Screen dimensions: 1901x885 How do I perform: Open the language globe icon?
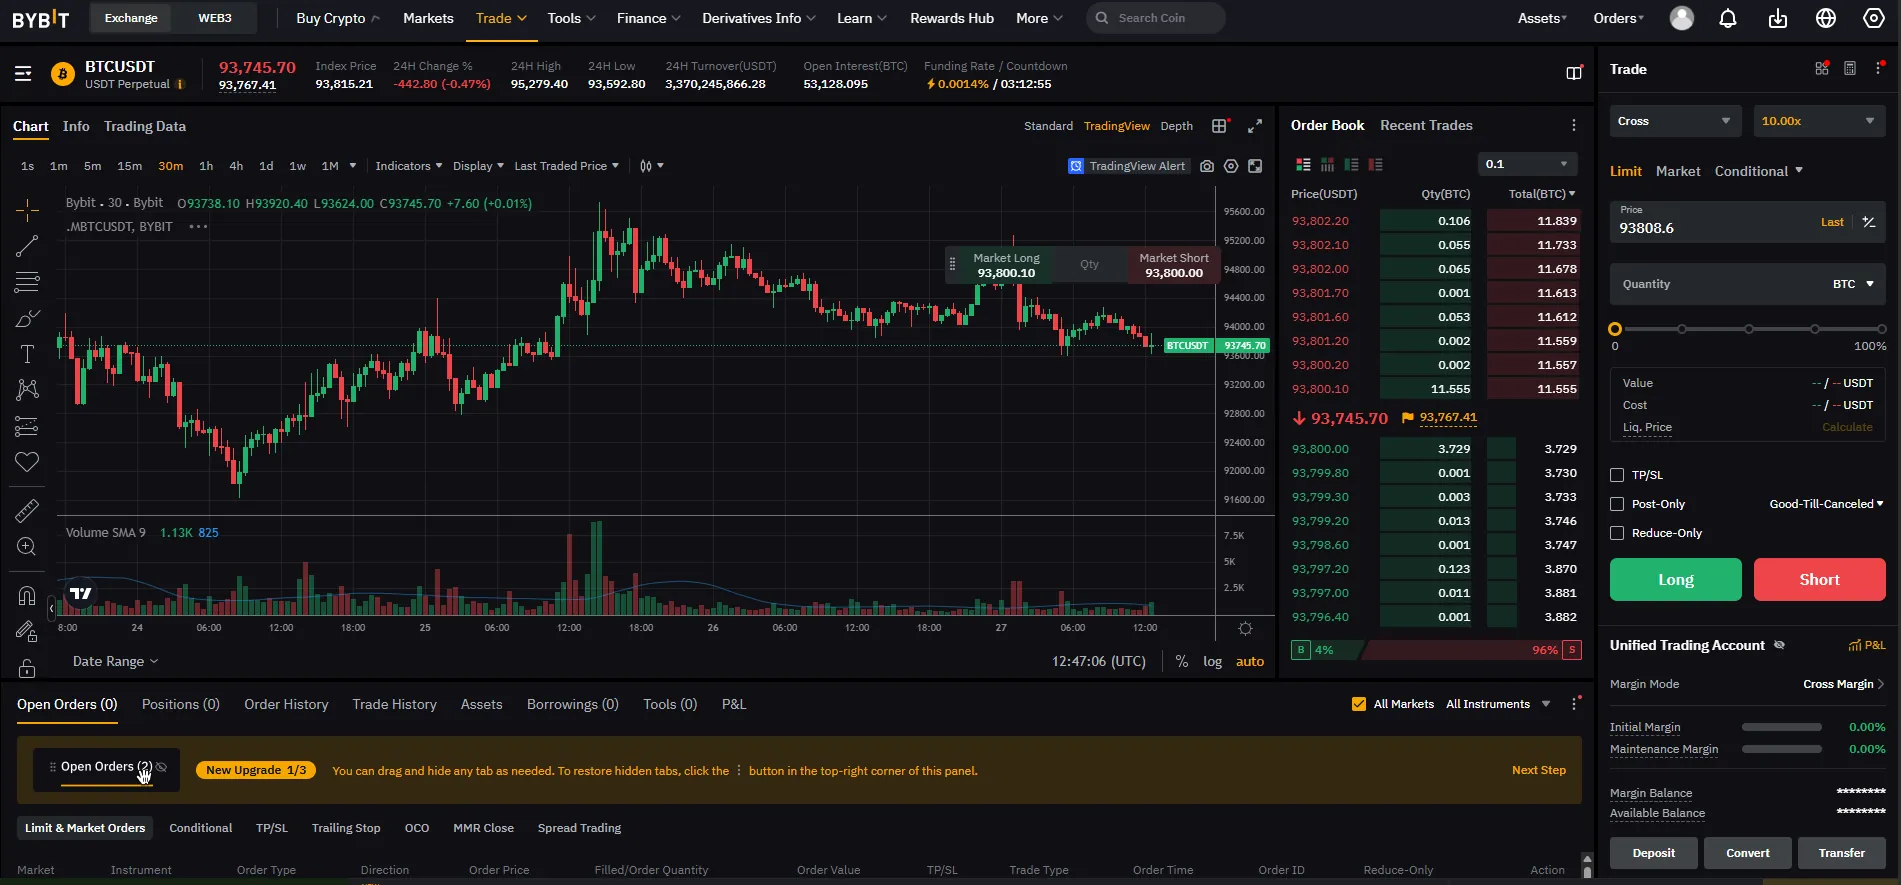tap(1826, 18)
